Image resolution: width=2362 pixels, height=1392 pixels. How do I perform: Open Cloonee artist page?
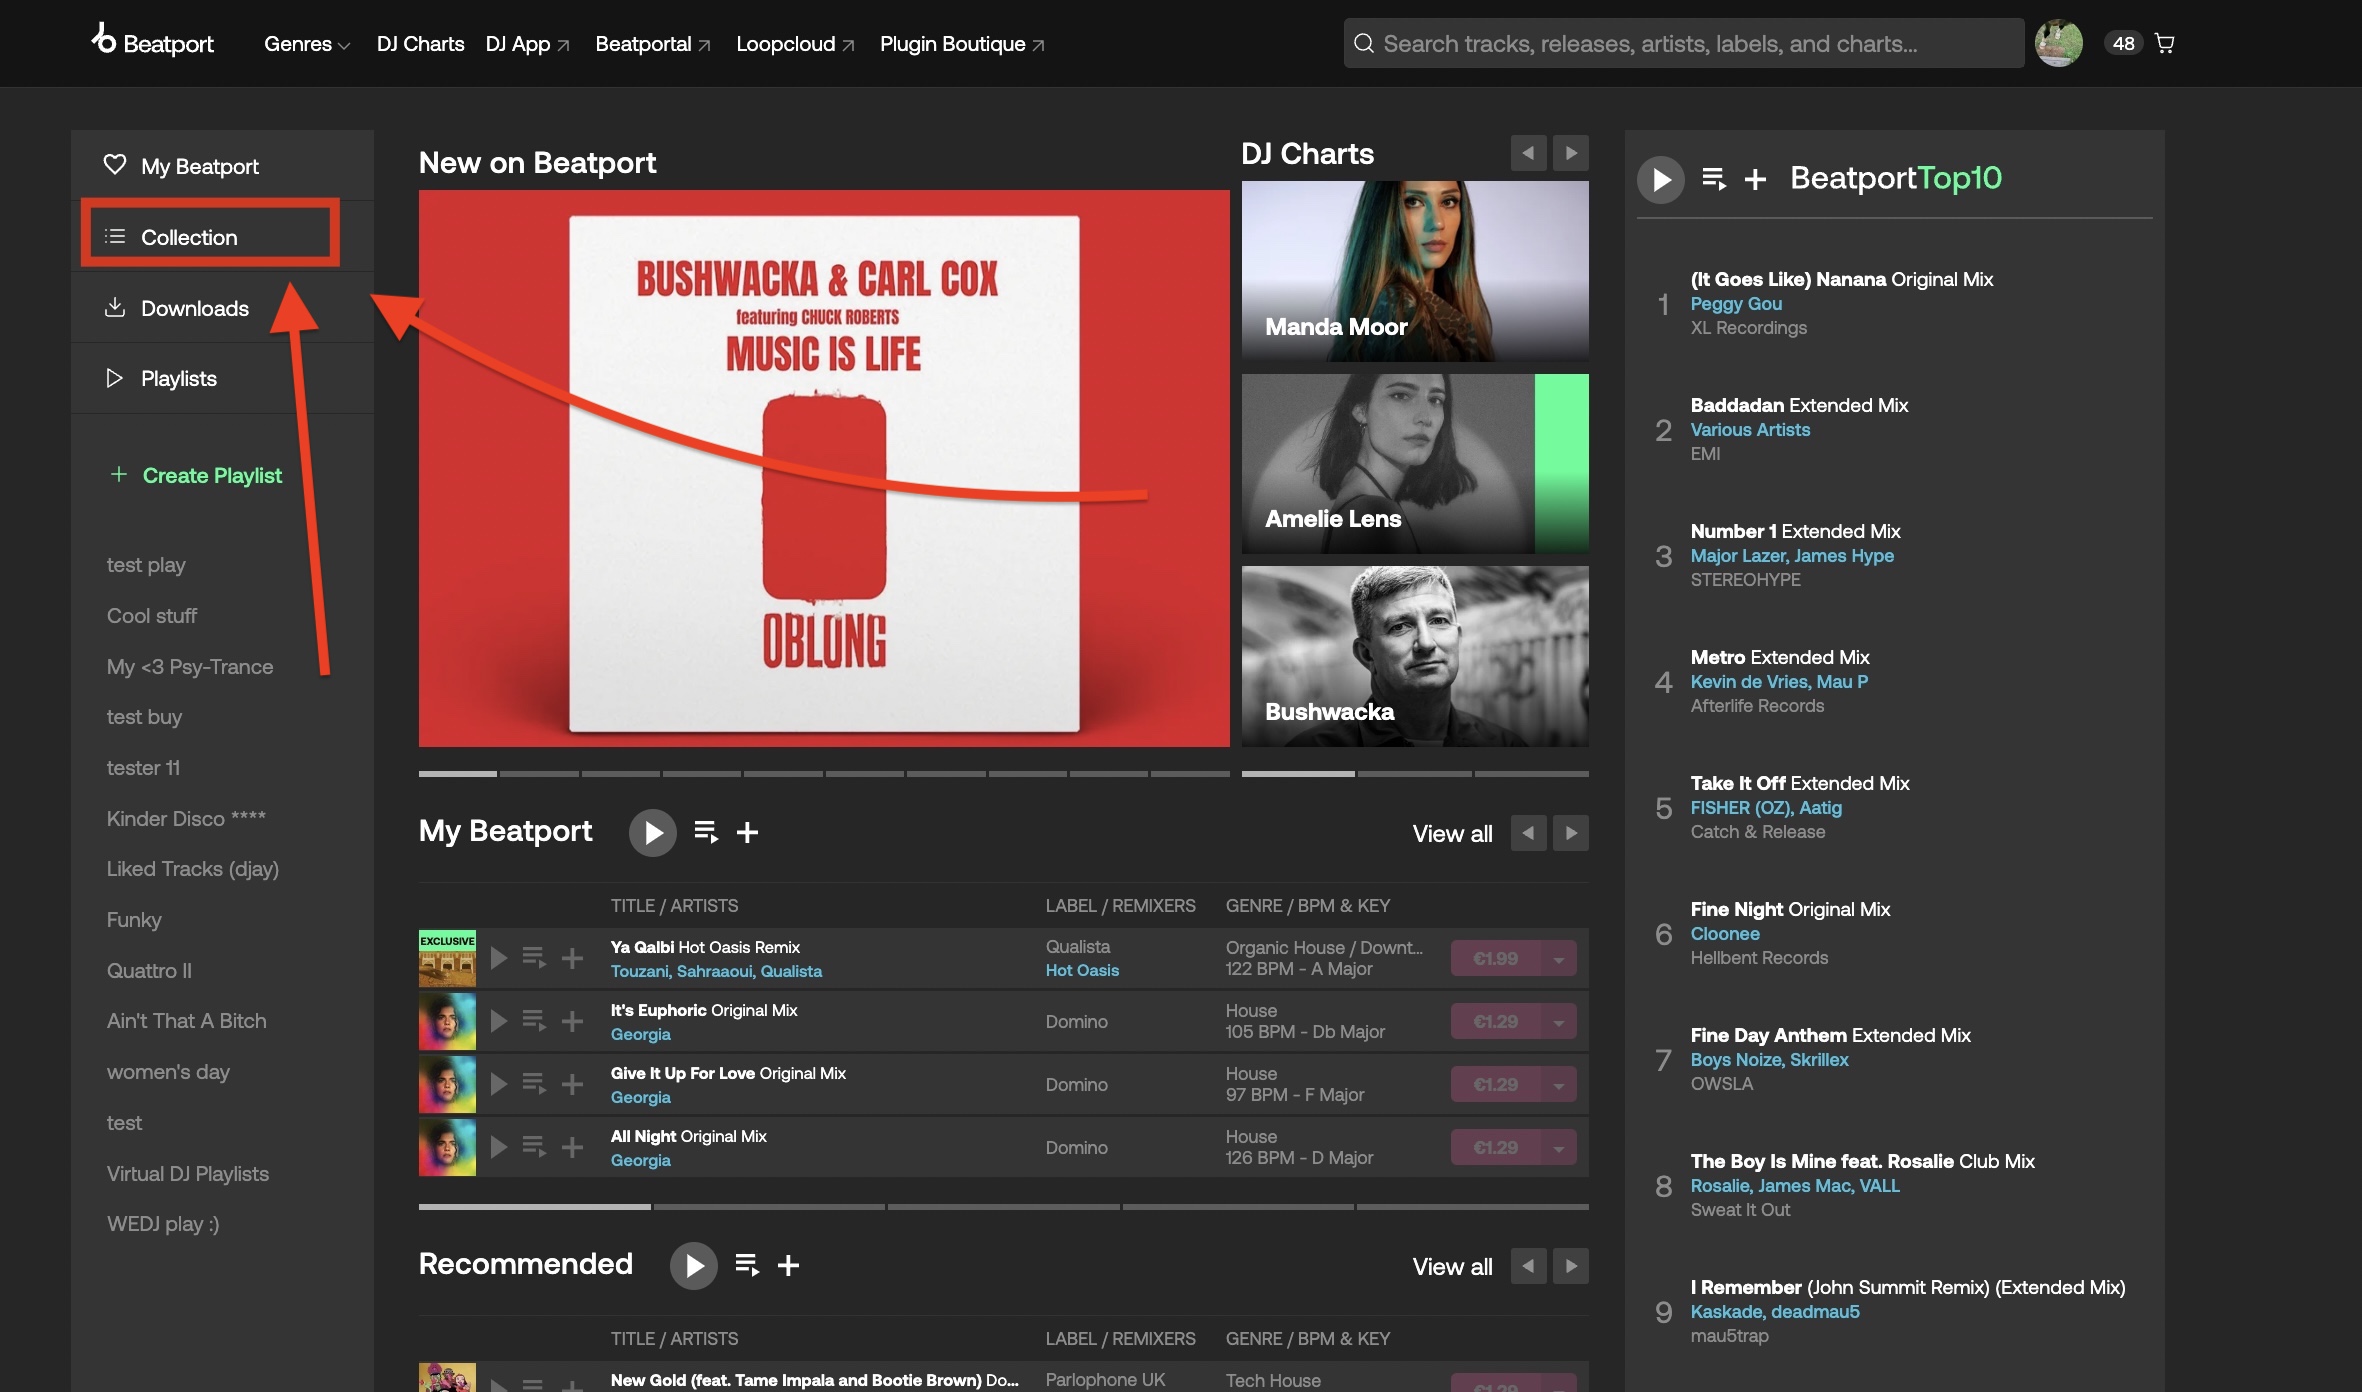(1725, 933)
